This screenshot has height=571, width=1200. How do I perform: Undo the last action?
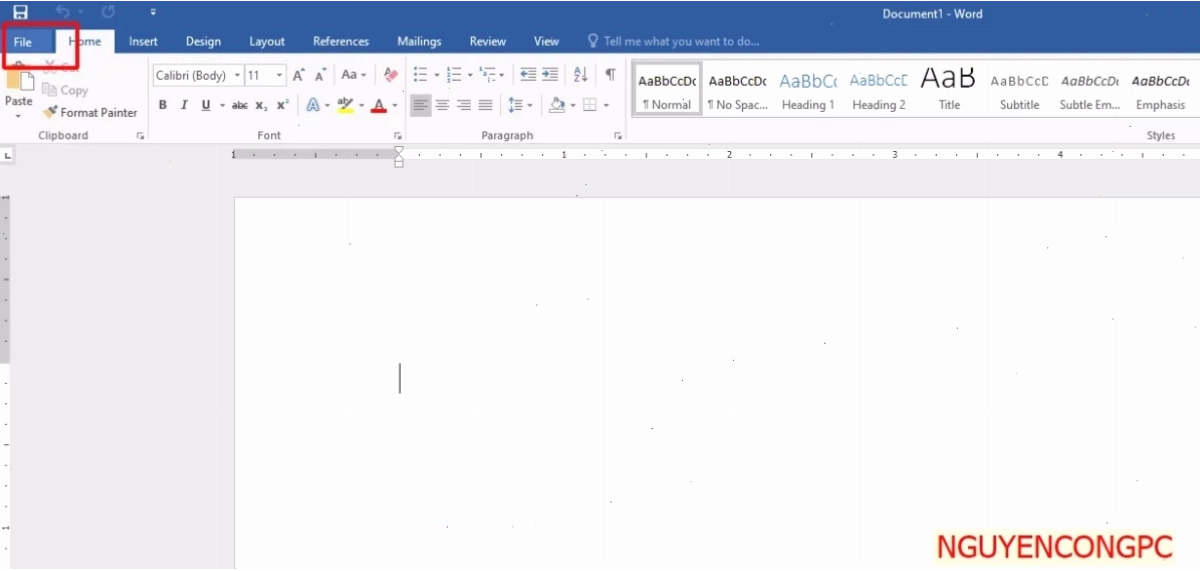tap(63, 12)
